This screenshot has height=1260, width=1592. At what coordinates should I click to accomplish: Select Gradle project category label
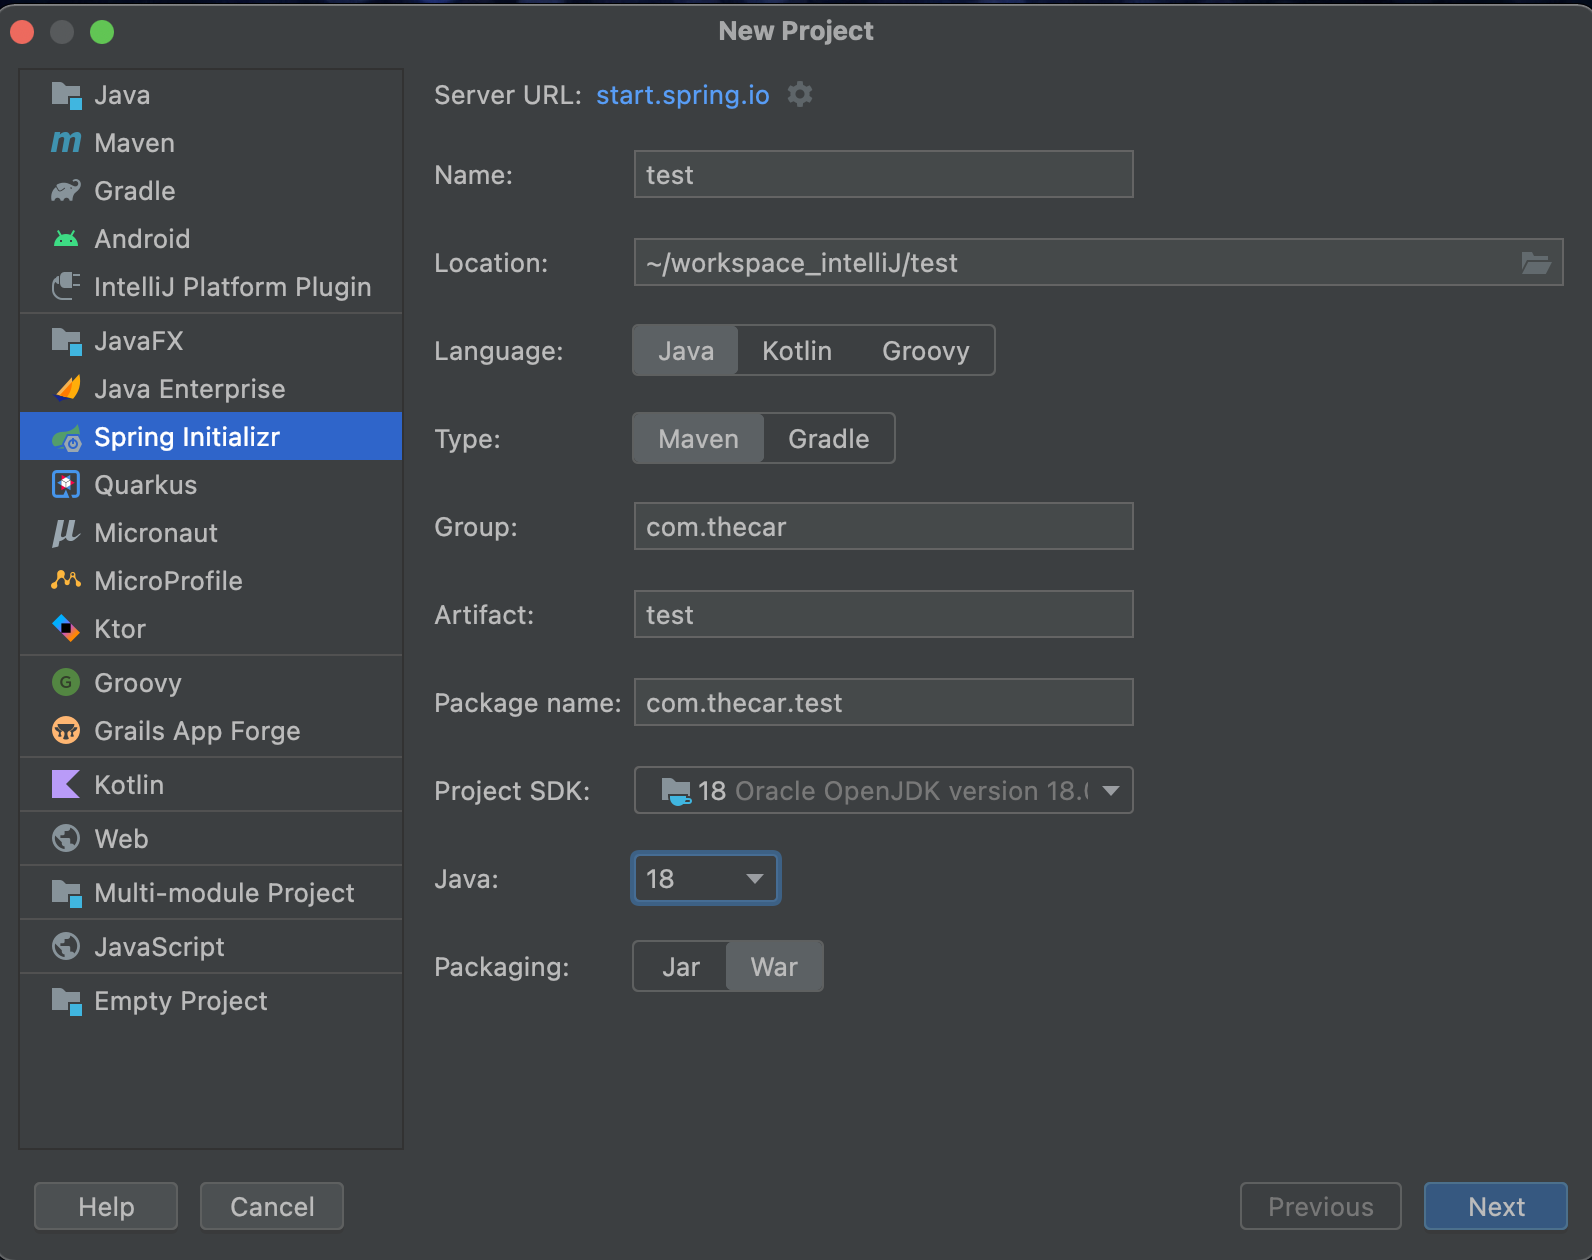[x=135, y=191]
